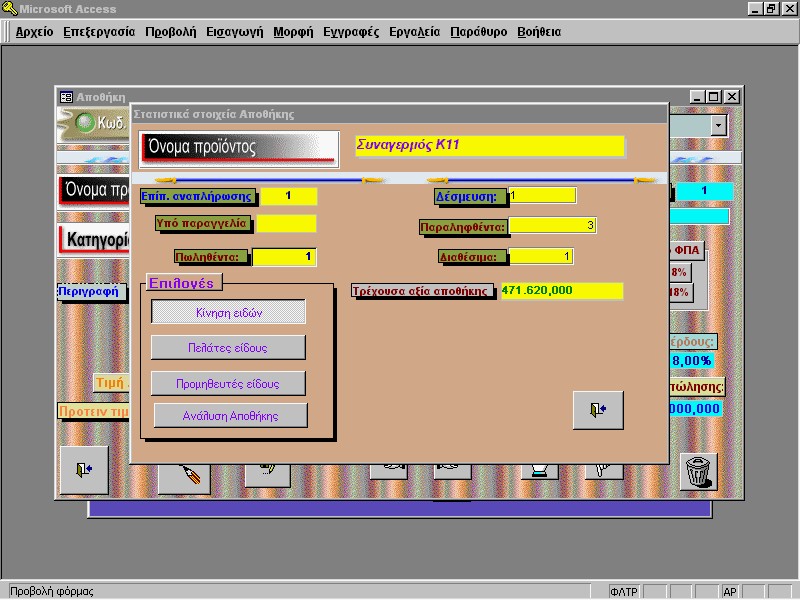Click the Ανάλυση Αποθήκης button
The width and height of the screenshot is (800, 600).
pyautogui.click(x=231, y=416)
